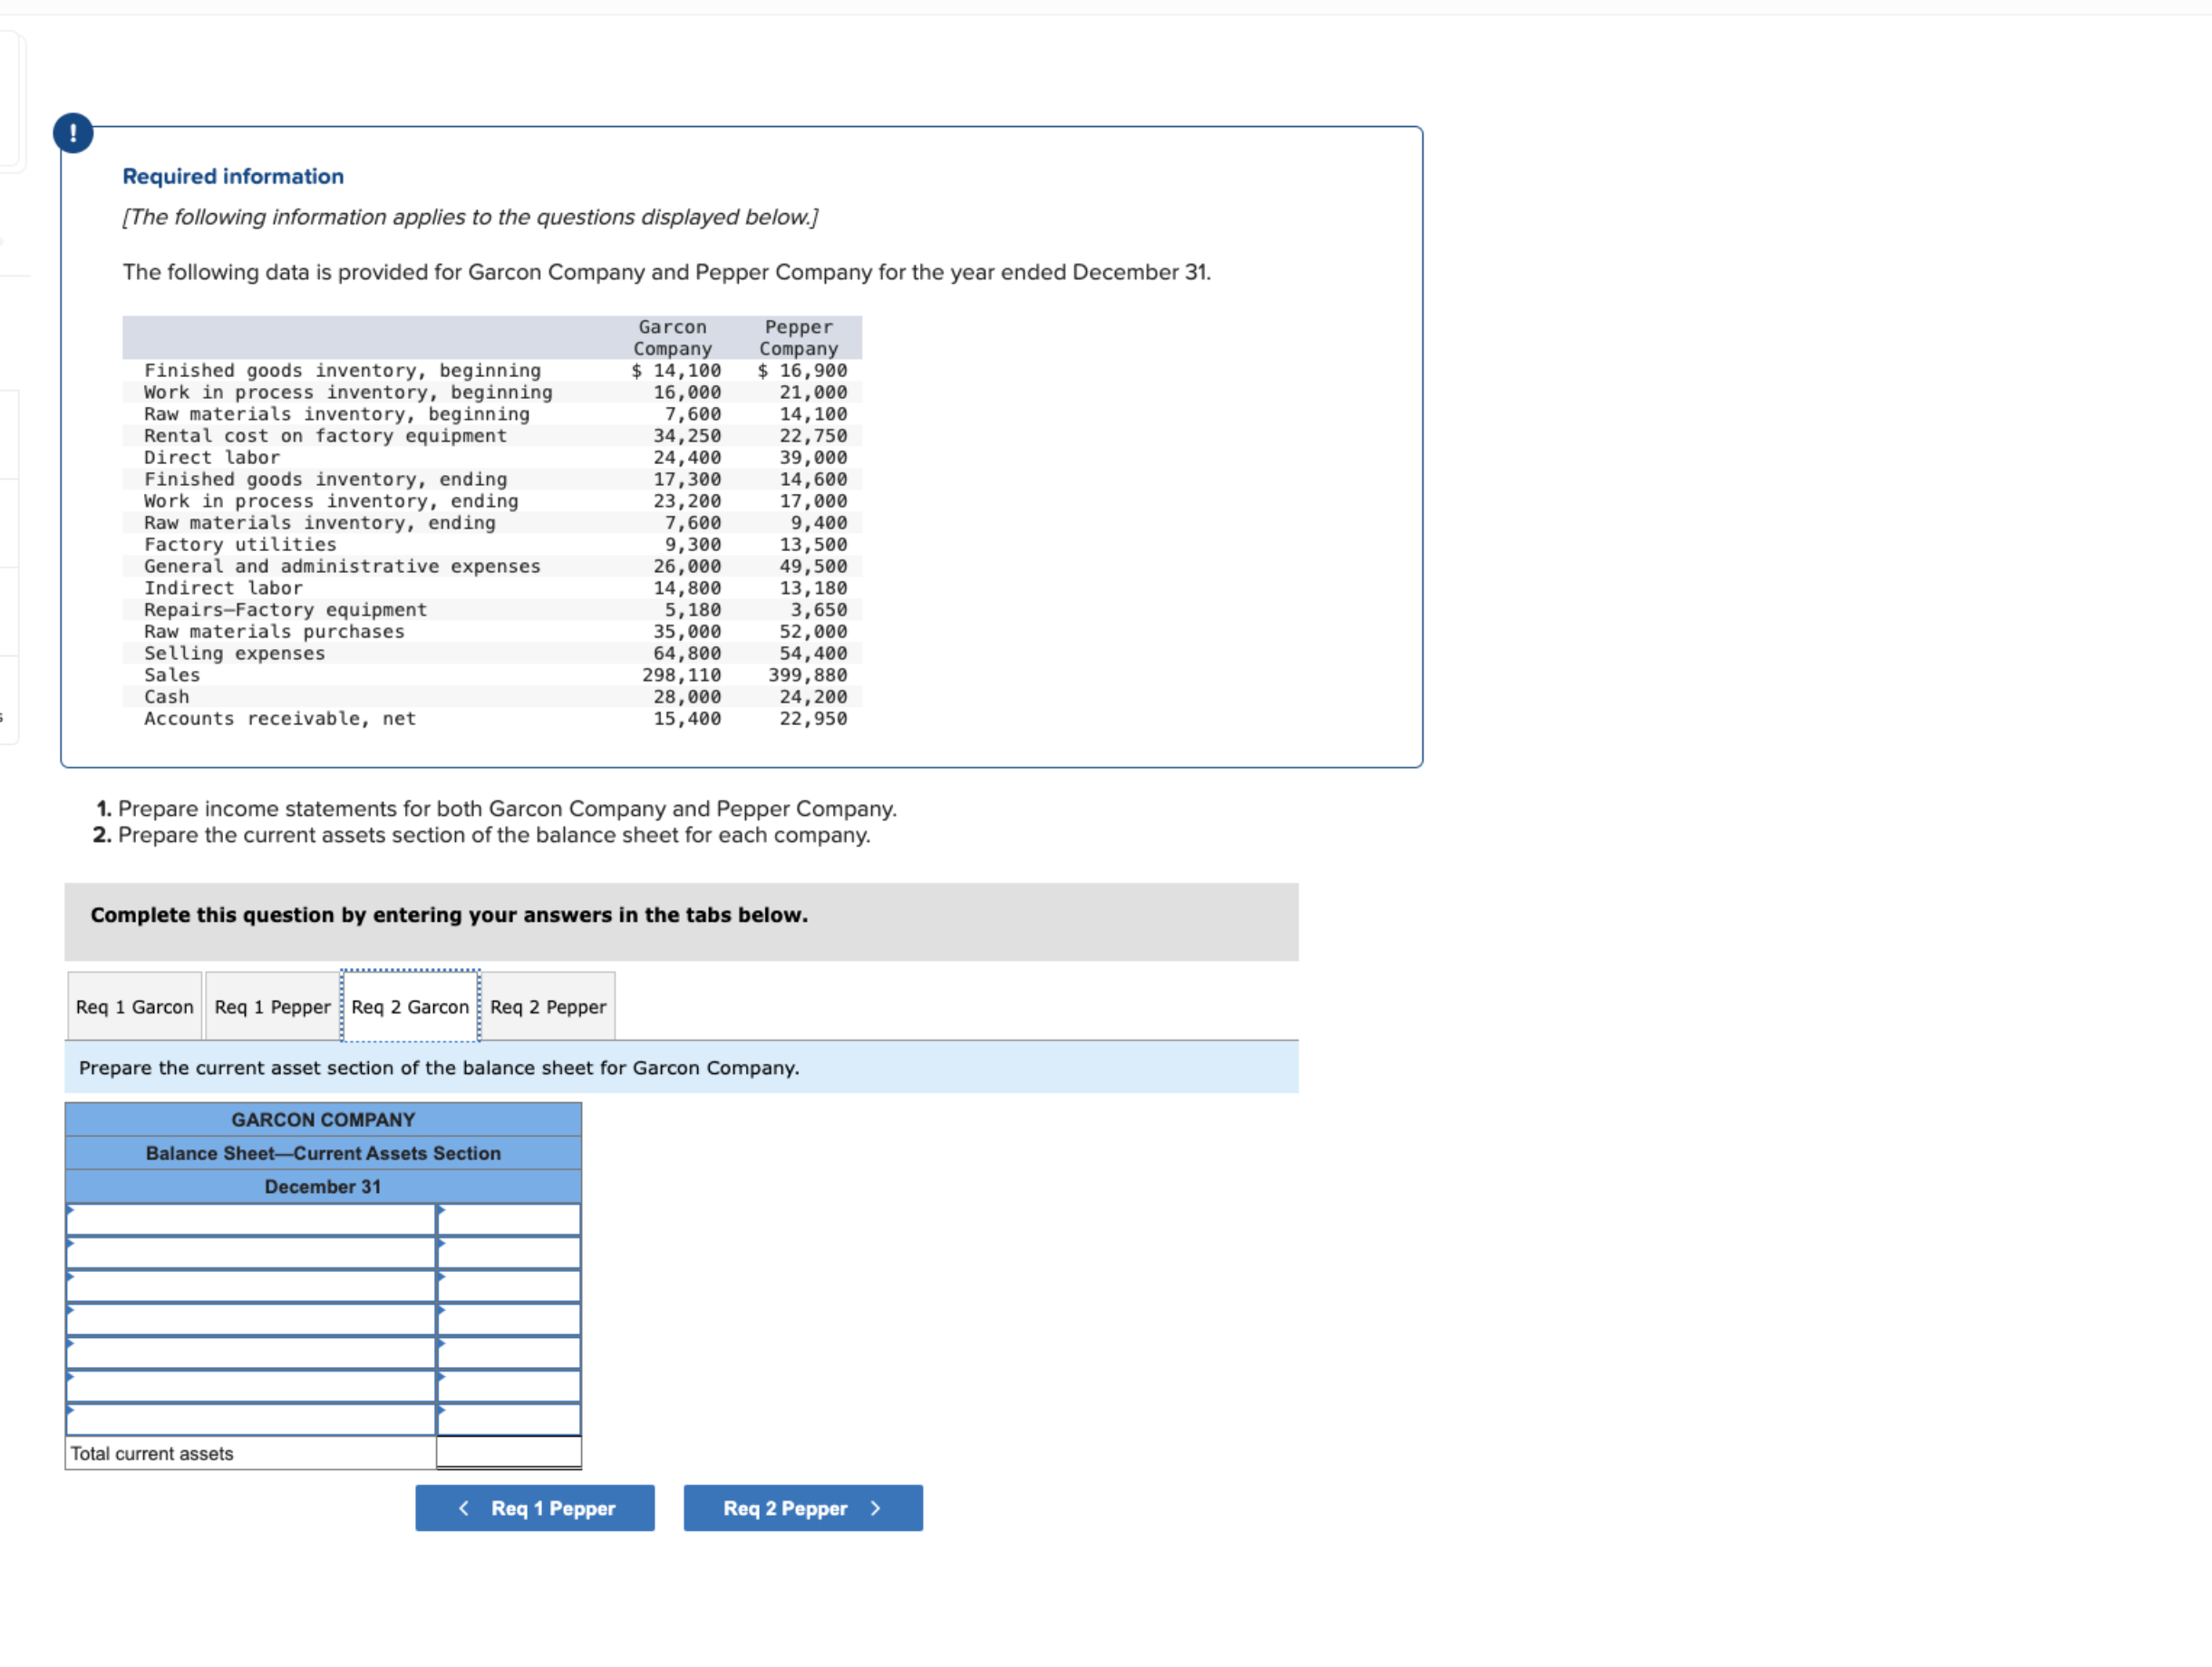The width and height of the screenshot is (2212, 1667).
Task: Advance using Req 2 Pepper button
Action: click(x=803, y=1508)
